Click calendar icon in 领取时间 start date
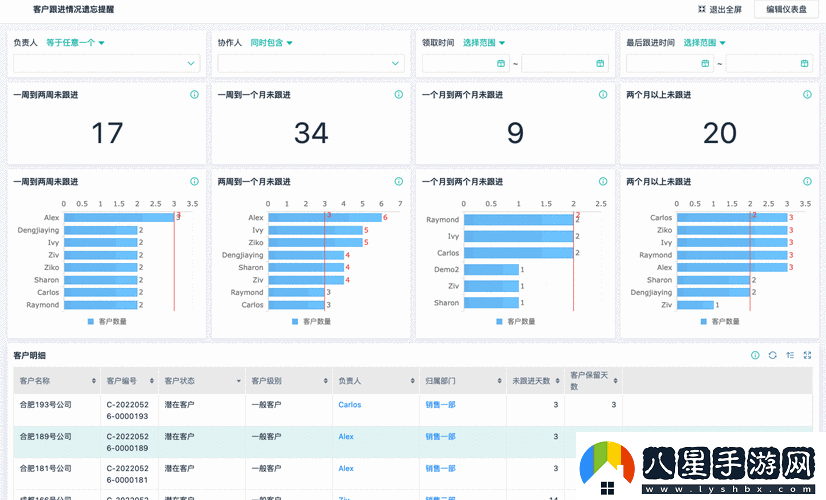Screen dimensions: 826x500 coord(501,63)
